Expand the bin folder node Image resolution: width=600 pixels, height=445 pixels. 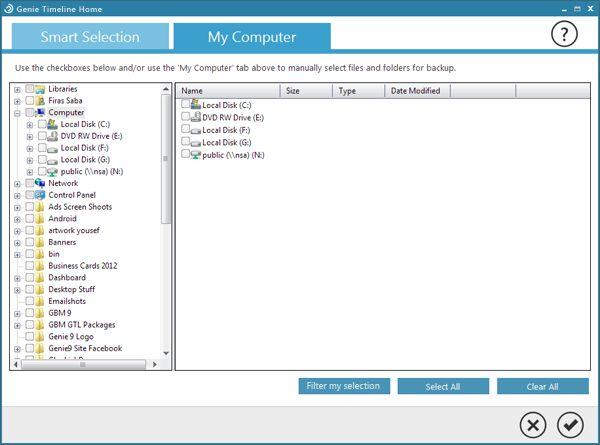[x=17, y=255]
